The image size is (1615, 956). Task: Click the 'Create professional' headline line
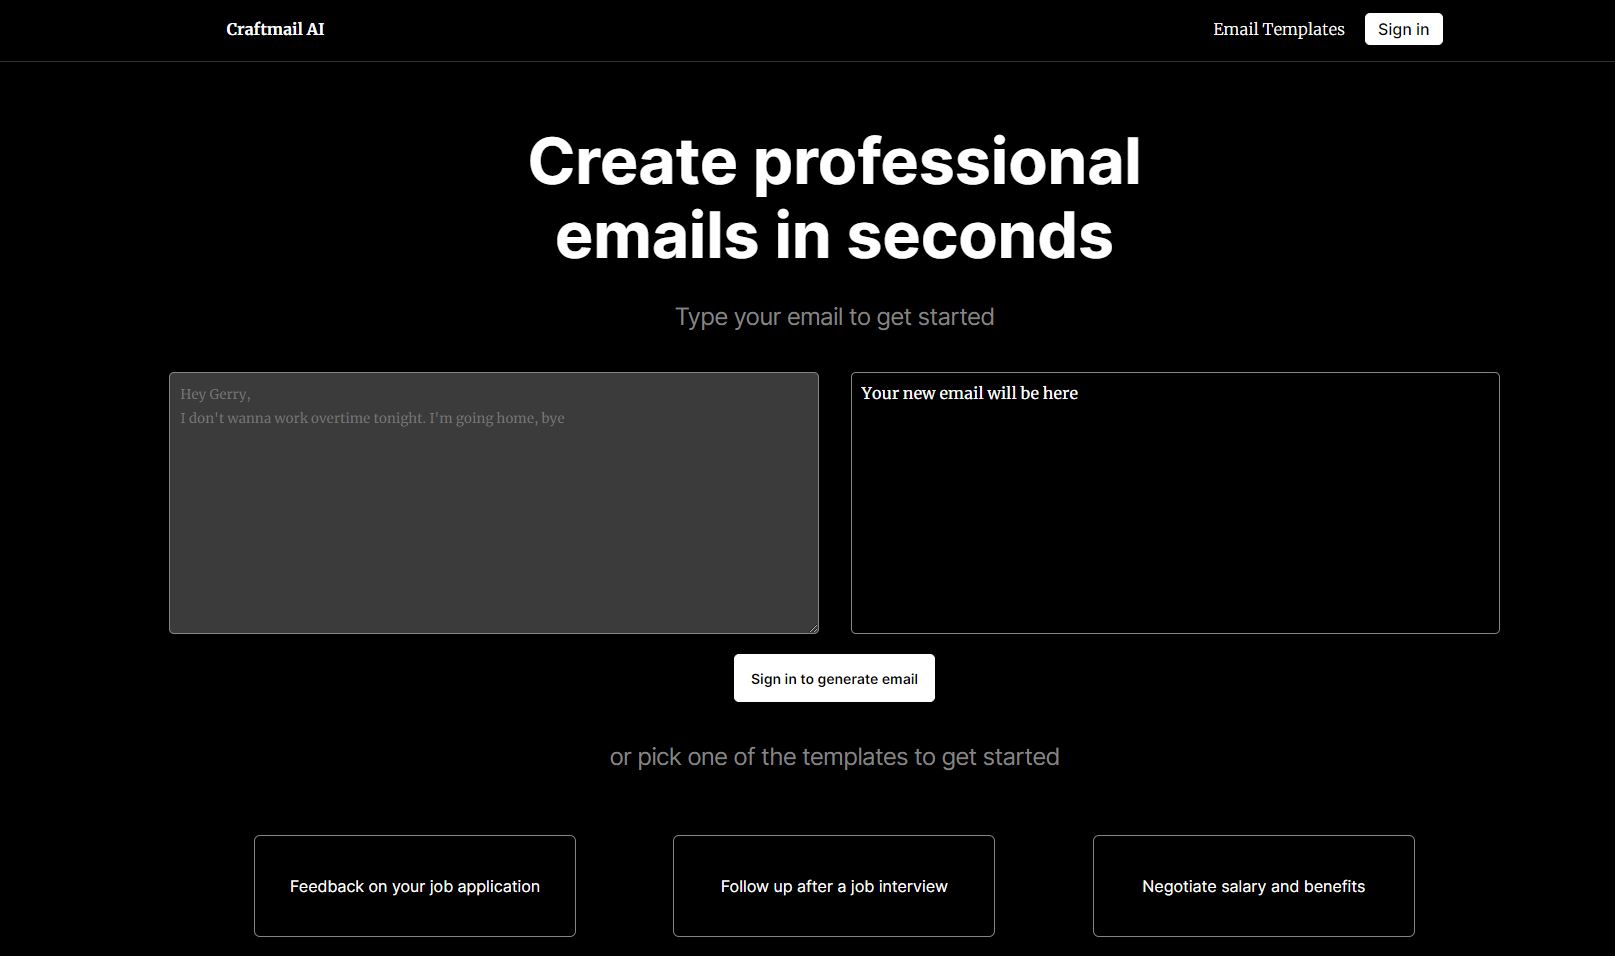click(834, 162)
